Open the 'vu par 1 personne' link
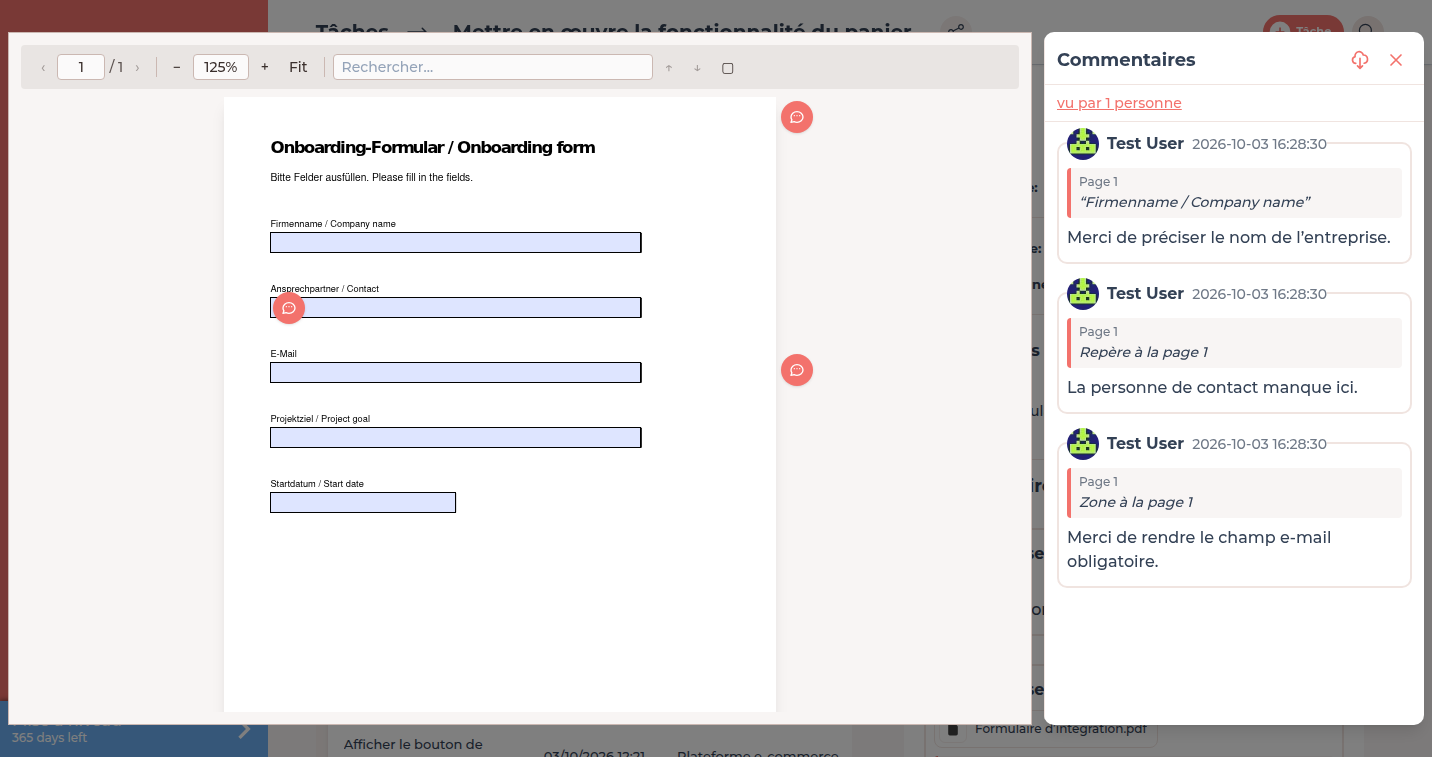Viewport: 1432px width, 757px height. pyautogui.click(x=1119, y=103)
